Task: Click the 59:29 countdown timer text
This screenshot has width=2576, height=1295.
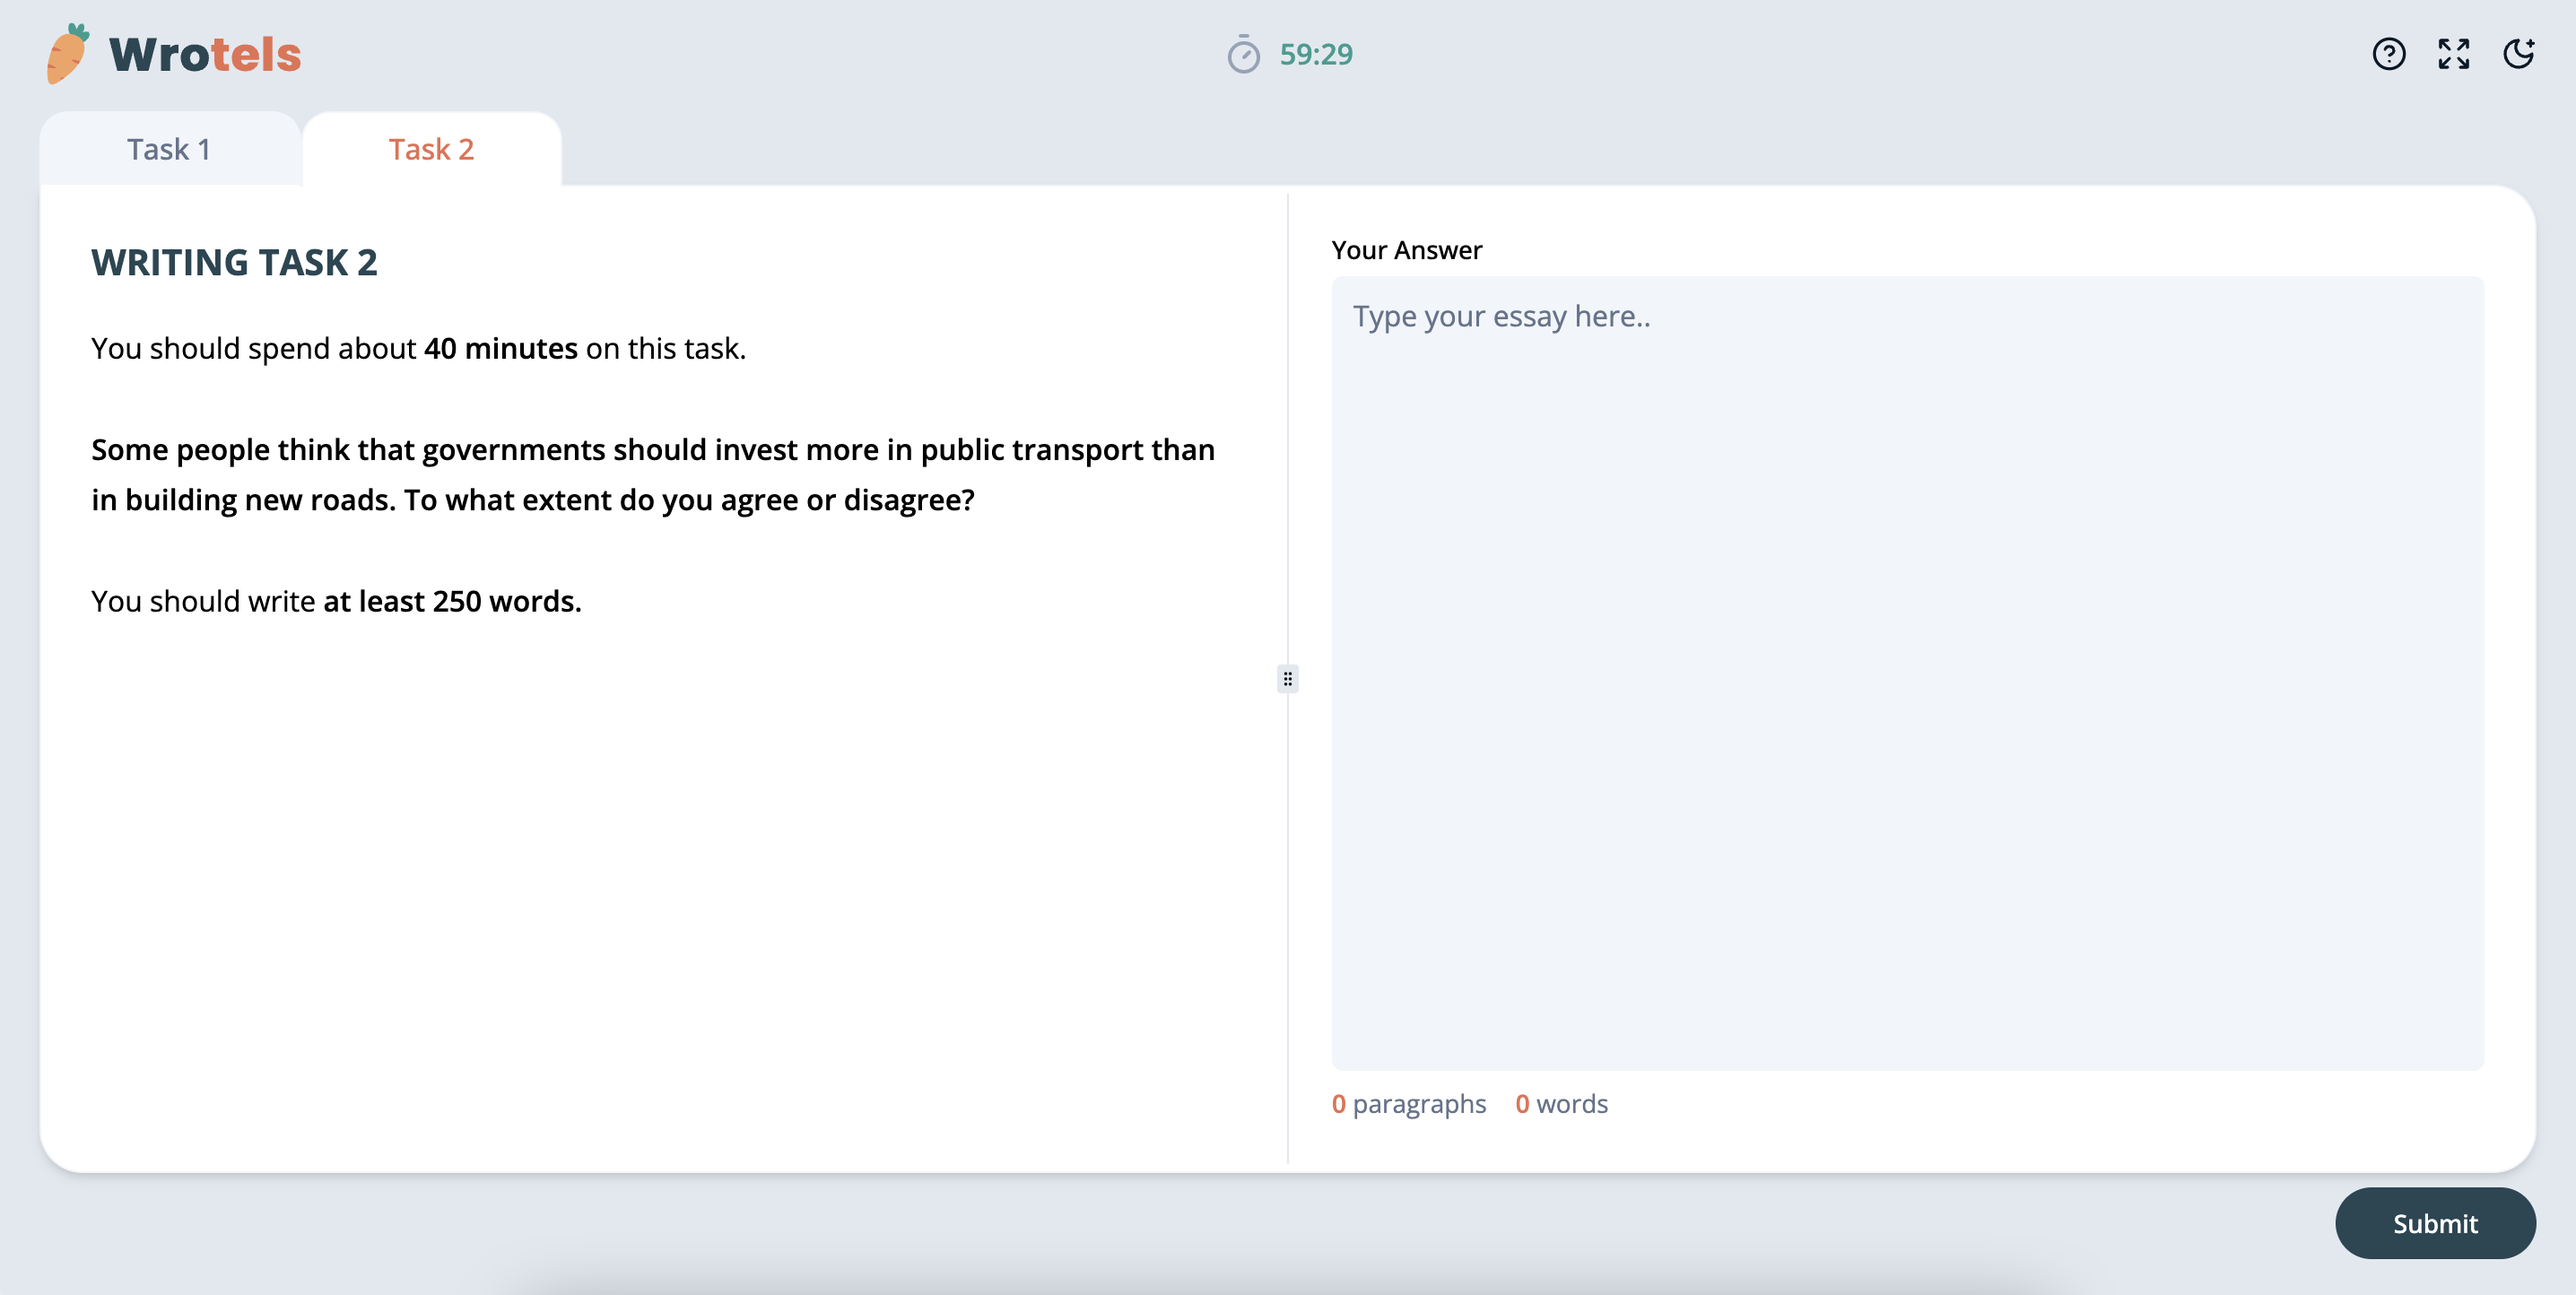Action: 1316,54
